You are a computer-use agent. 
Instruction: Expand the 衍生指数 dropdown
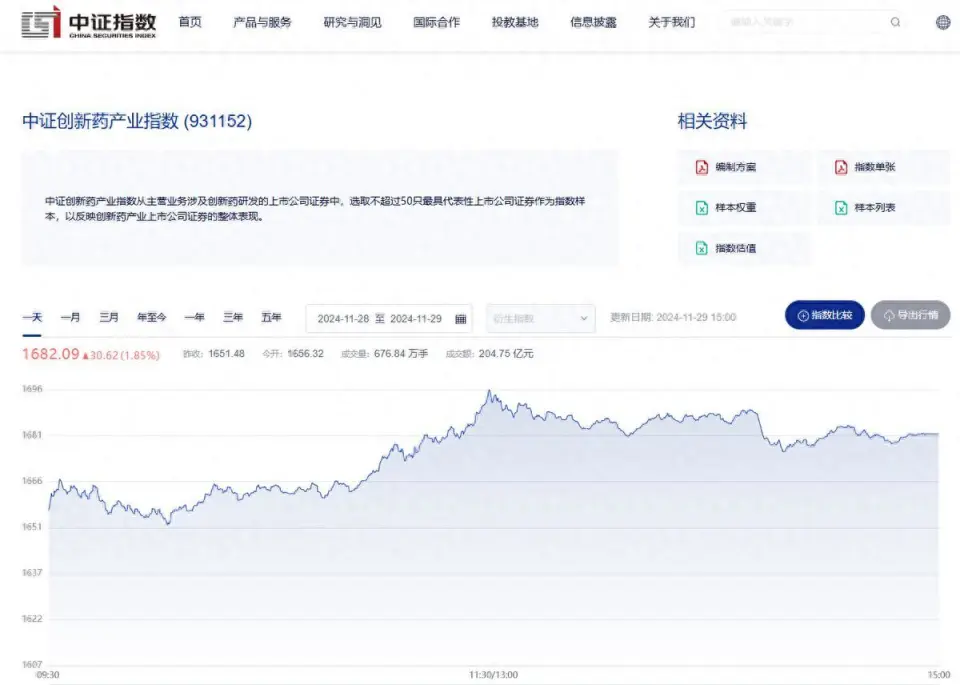pos(541,318)
